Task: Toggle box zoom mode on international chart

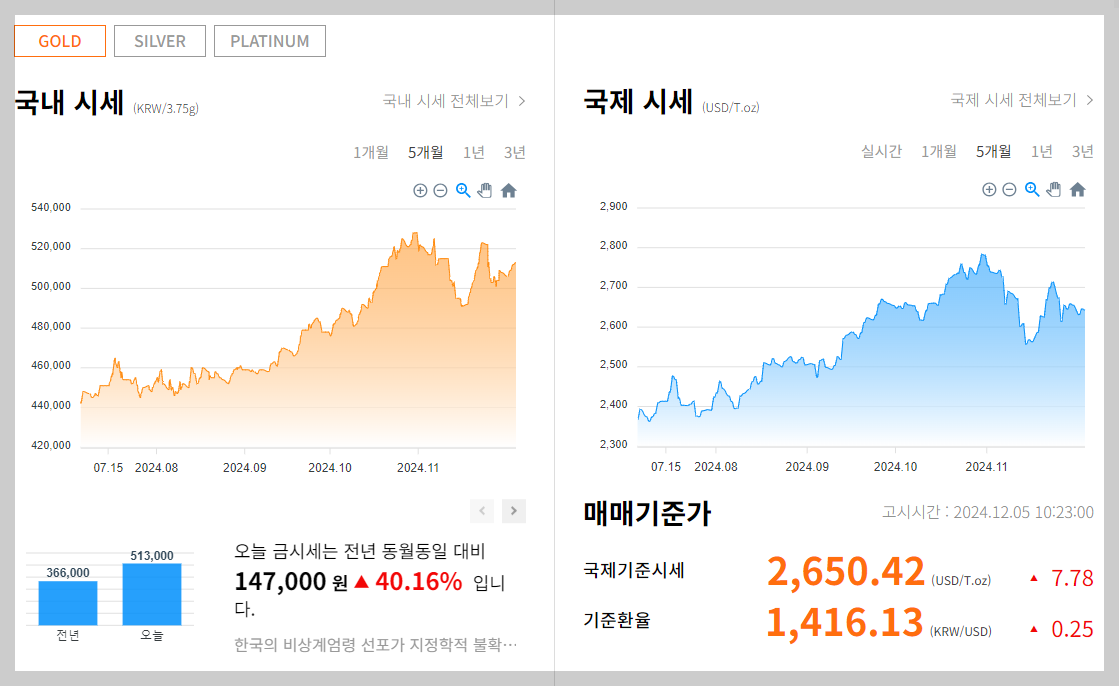Action: point(1031,188)
